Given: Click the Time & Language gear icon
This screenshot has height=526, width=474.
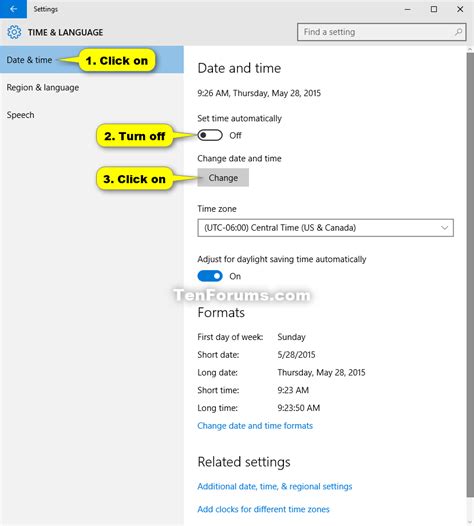Looking at the screenshot, I should point(14,32).
